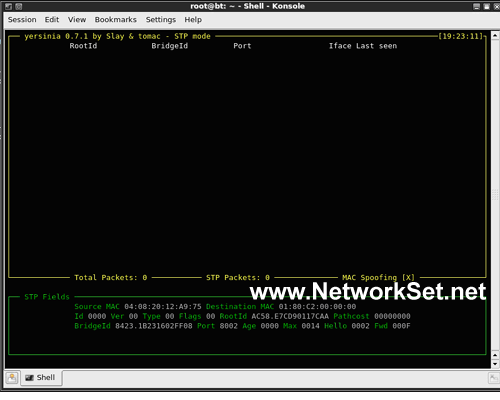
Task: Click the root@bt Shell Konsole title bar
Action: [247, 6]
